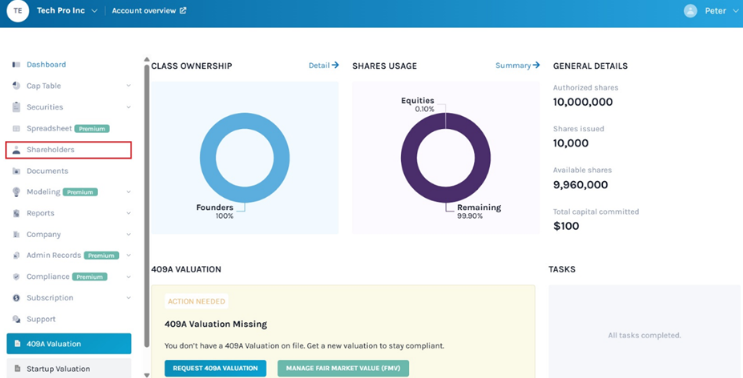
Task: Click the 409A Valuation Missing heading
Action: coord(216,324)
